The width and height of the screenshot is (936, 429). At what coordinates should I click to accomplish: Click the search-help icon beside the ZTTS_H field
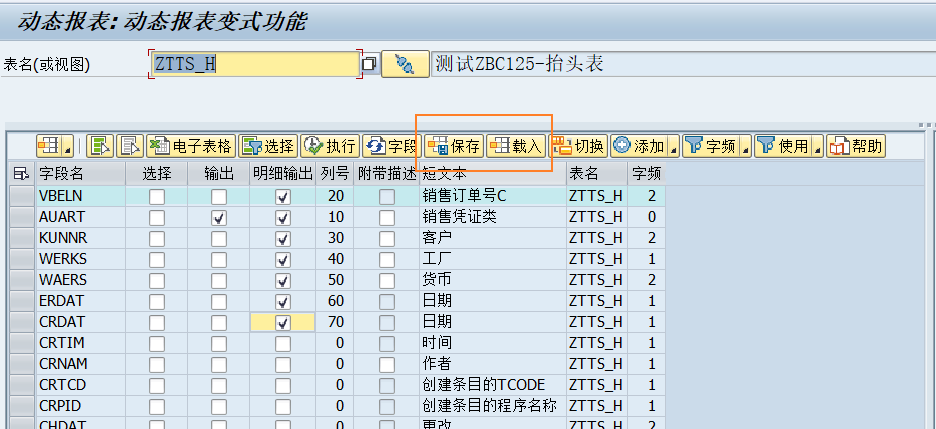(x=370, y=63)
